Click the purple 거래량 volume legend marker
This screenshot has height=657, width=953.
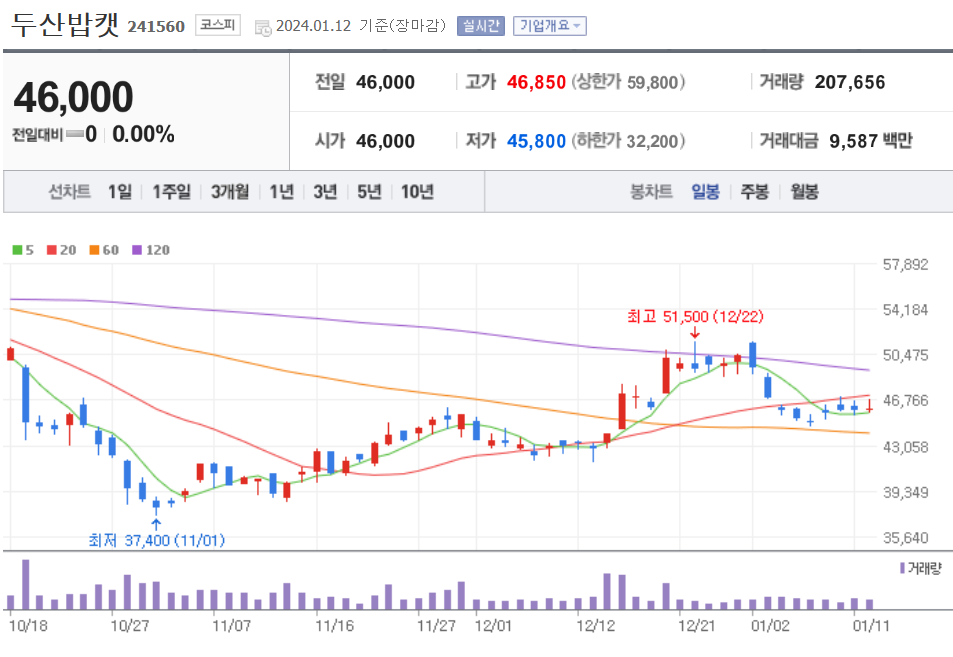903,568
